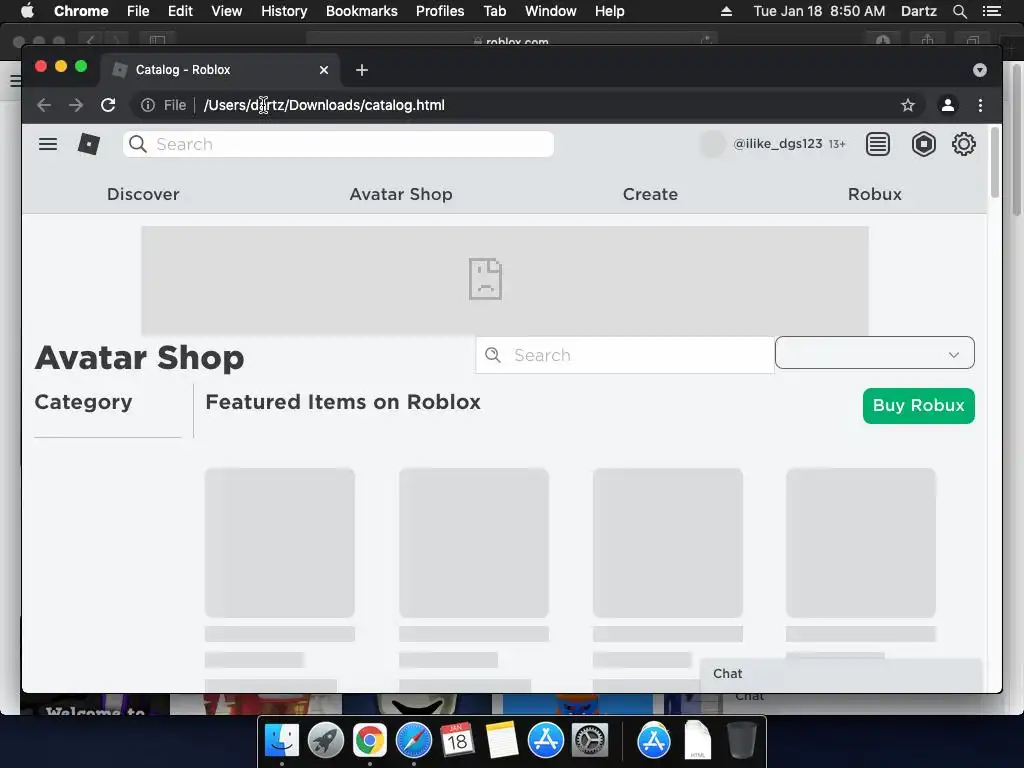Click the first placeholder item thumbnail
This screenshot has width=1024, height=768.
pyautogui.click(x=280, y=543)
